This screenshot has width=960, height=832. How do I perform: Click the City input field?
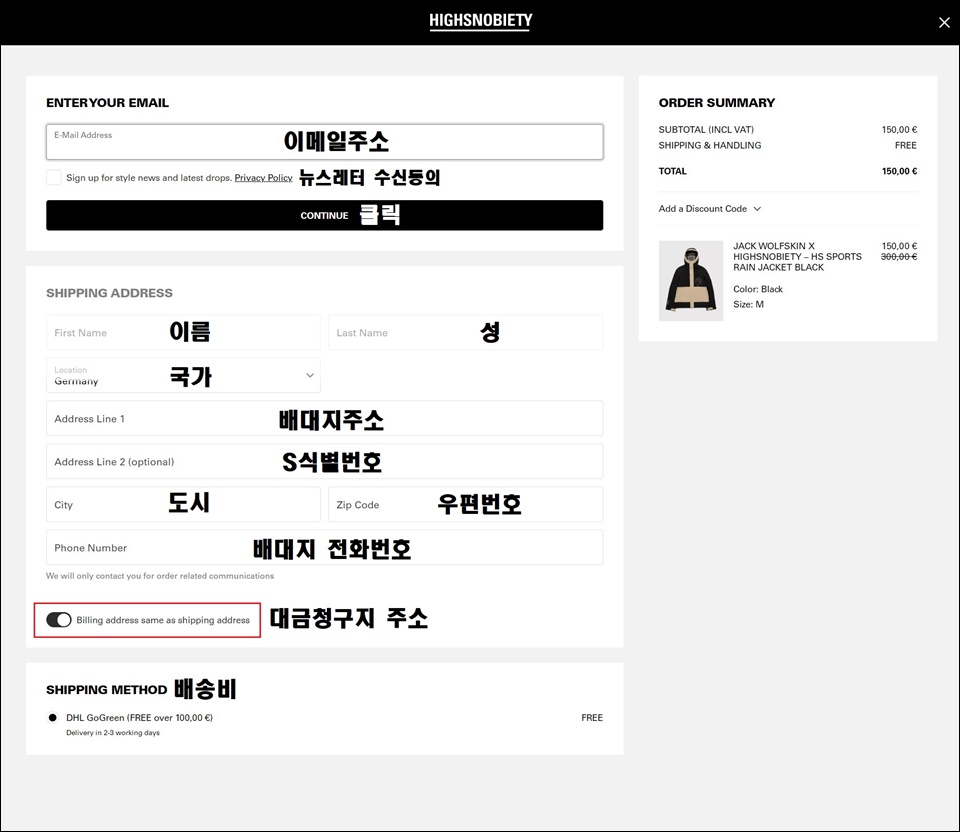[183, 504]
